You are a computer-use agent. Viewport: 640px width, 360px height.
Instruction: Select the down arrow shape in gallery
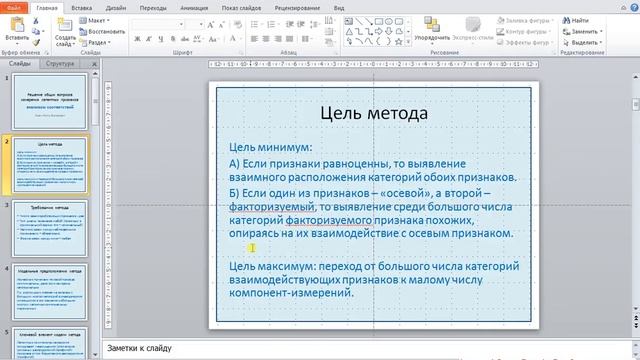(x=389, y=31)
